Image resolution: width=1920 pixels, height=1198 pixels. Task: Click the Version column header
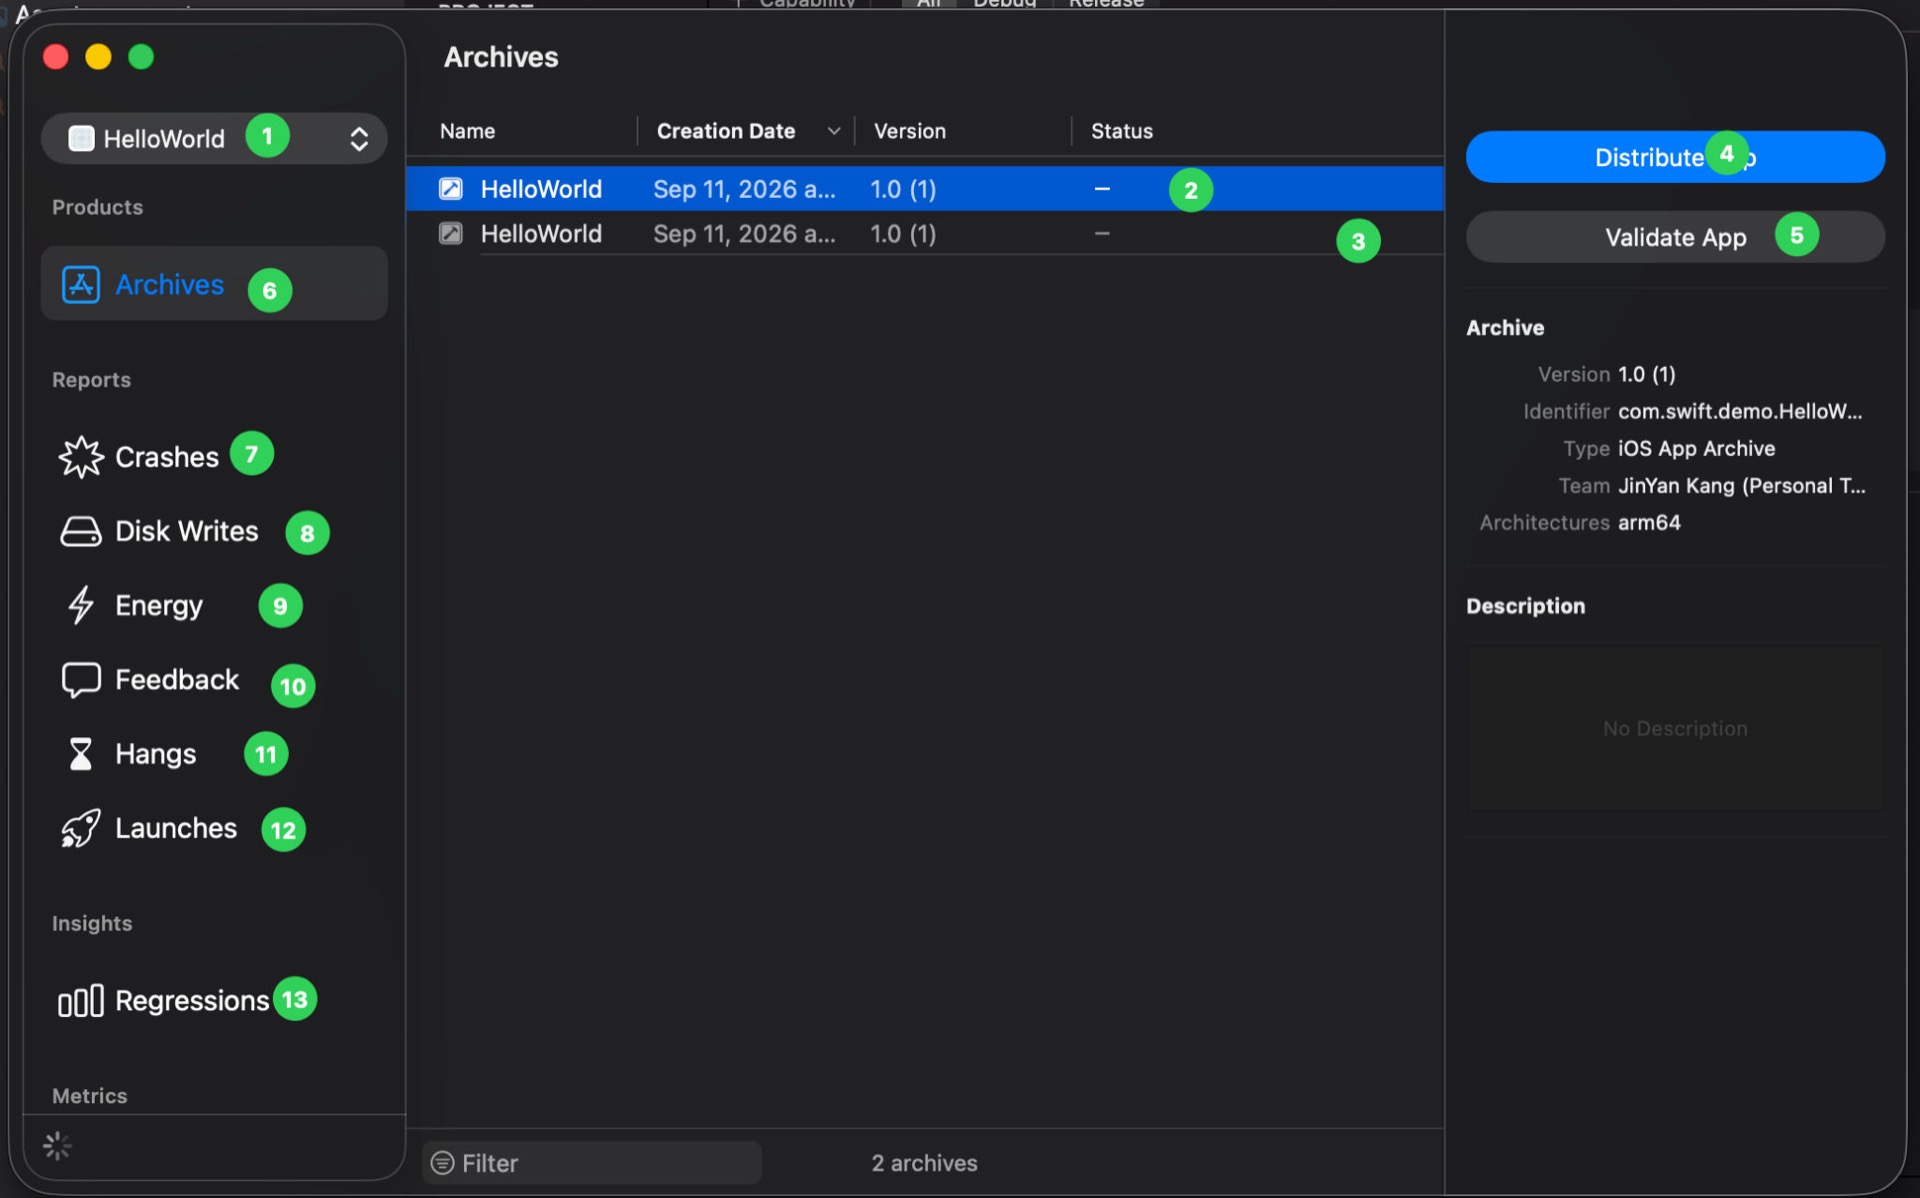909,131
